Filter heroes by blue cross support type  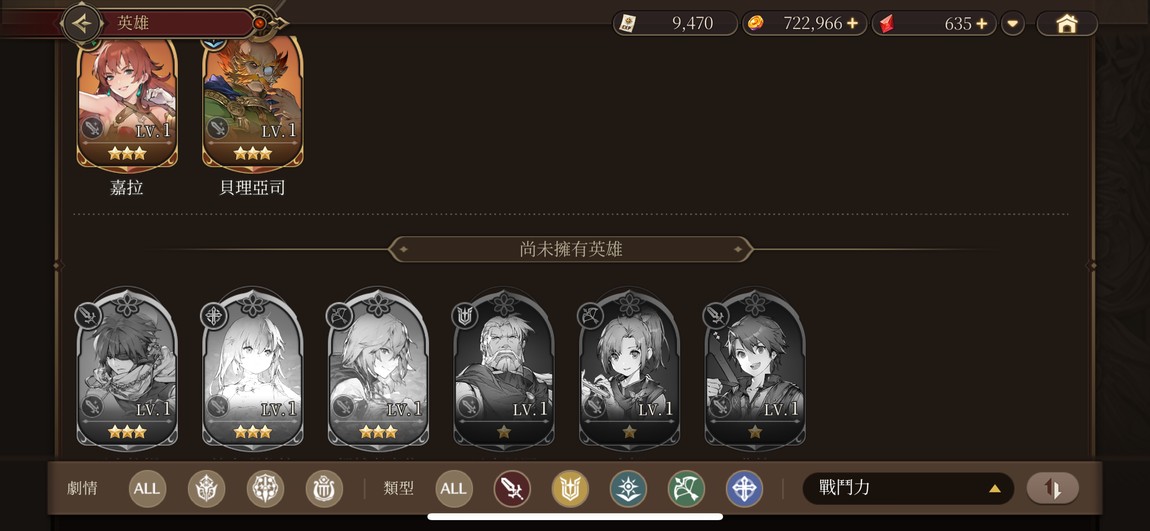744,489
